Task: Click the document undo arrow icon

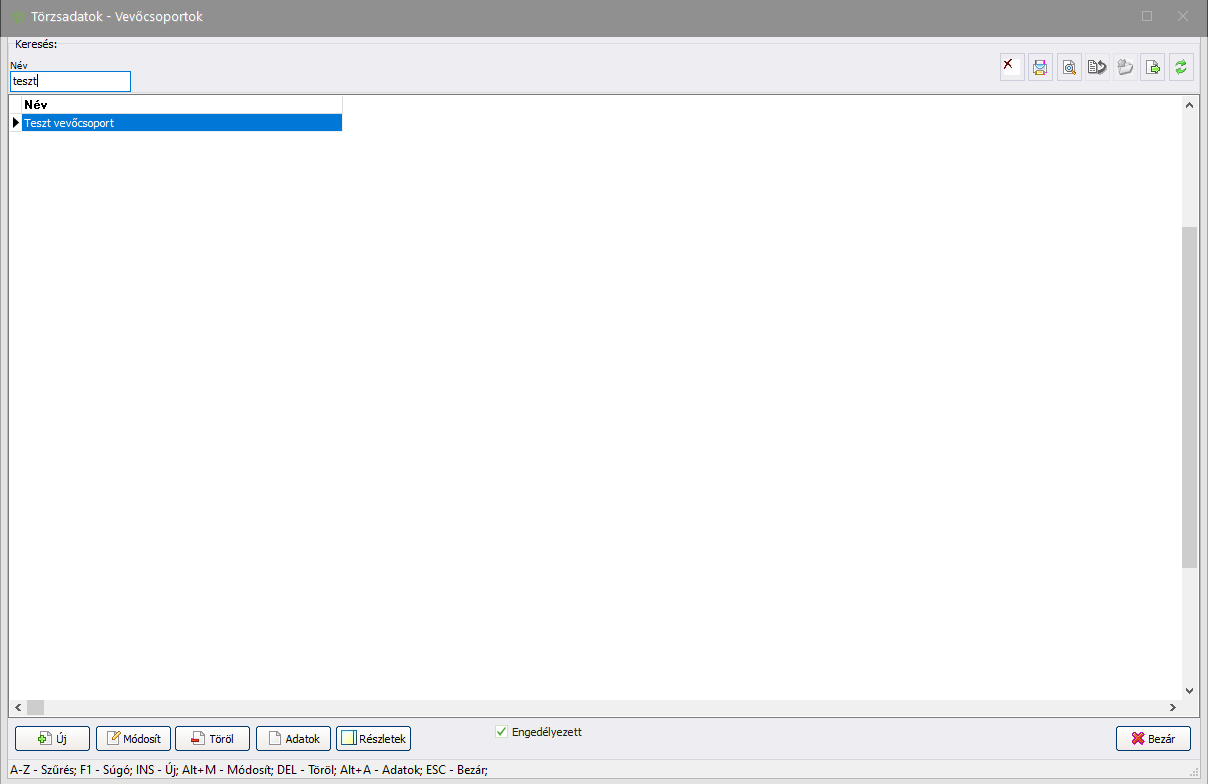Action: tap(1097, 67)
